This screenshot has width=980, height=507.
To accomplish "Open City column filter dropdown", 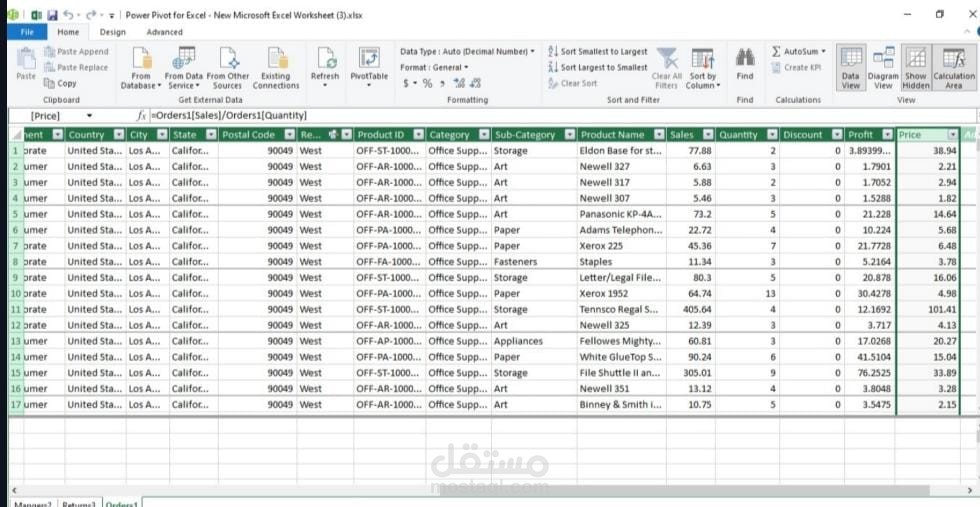I will pyautogui.click(x=161, y=135).
